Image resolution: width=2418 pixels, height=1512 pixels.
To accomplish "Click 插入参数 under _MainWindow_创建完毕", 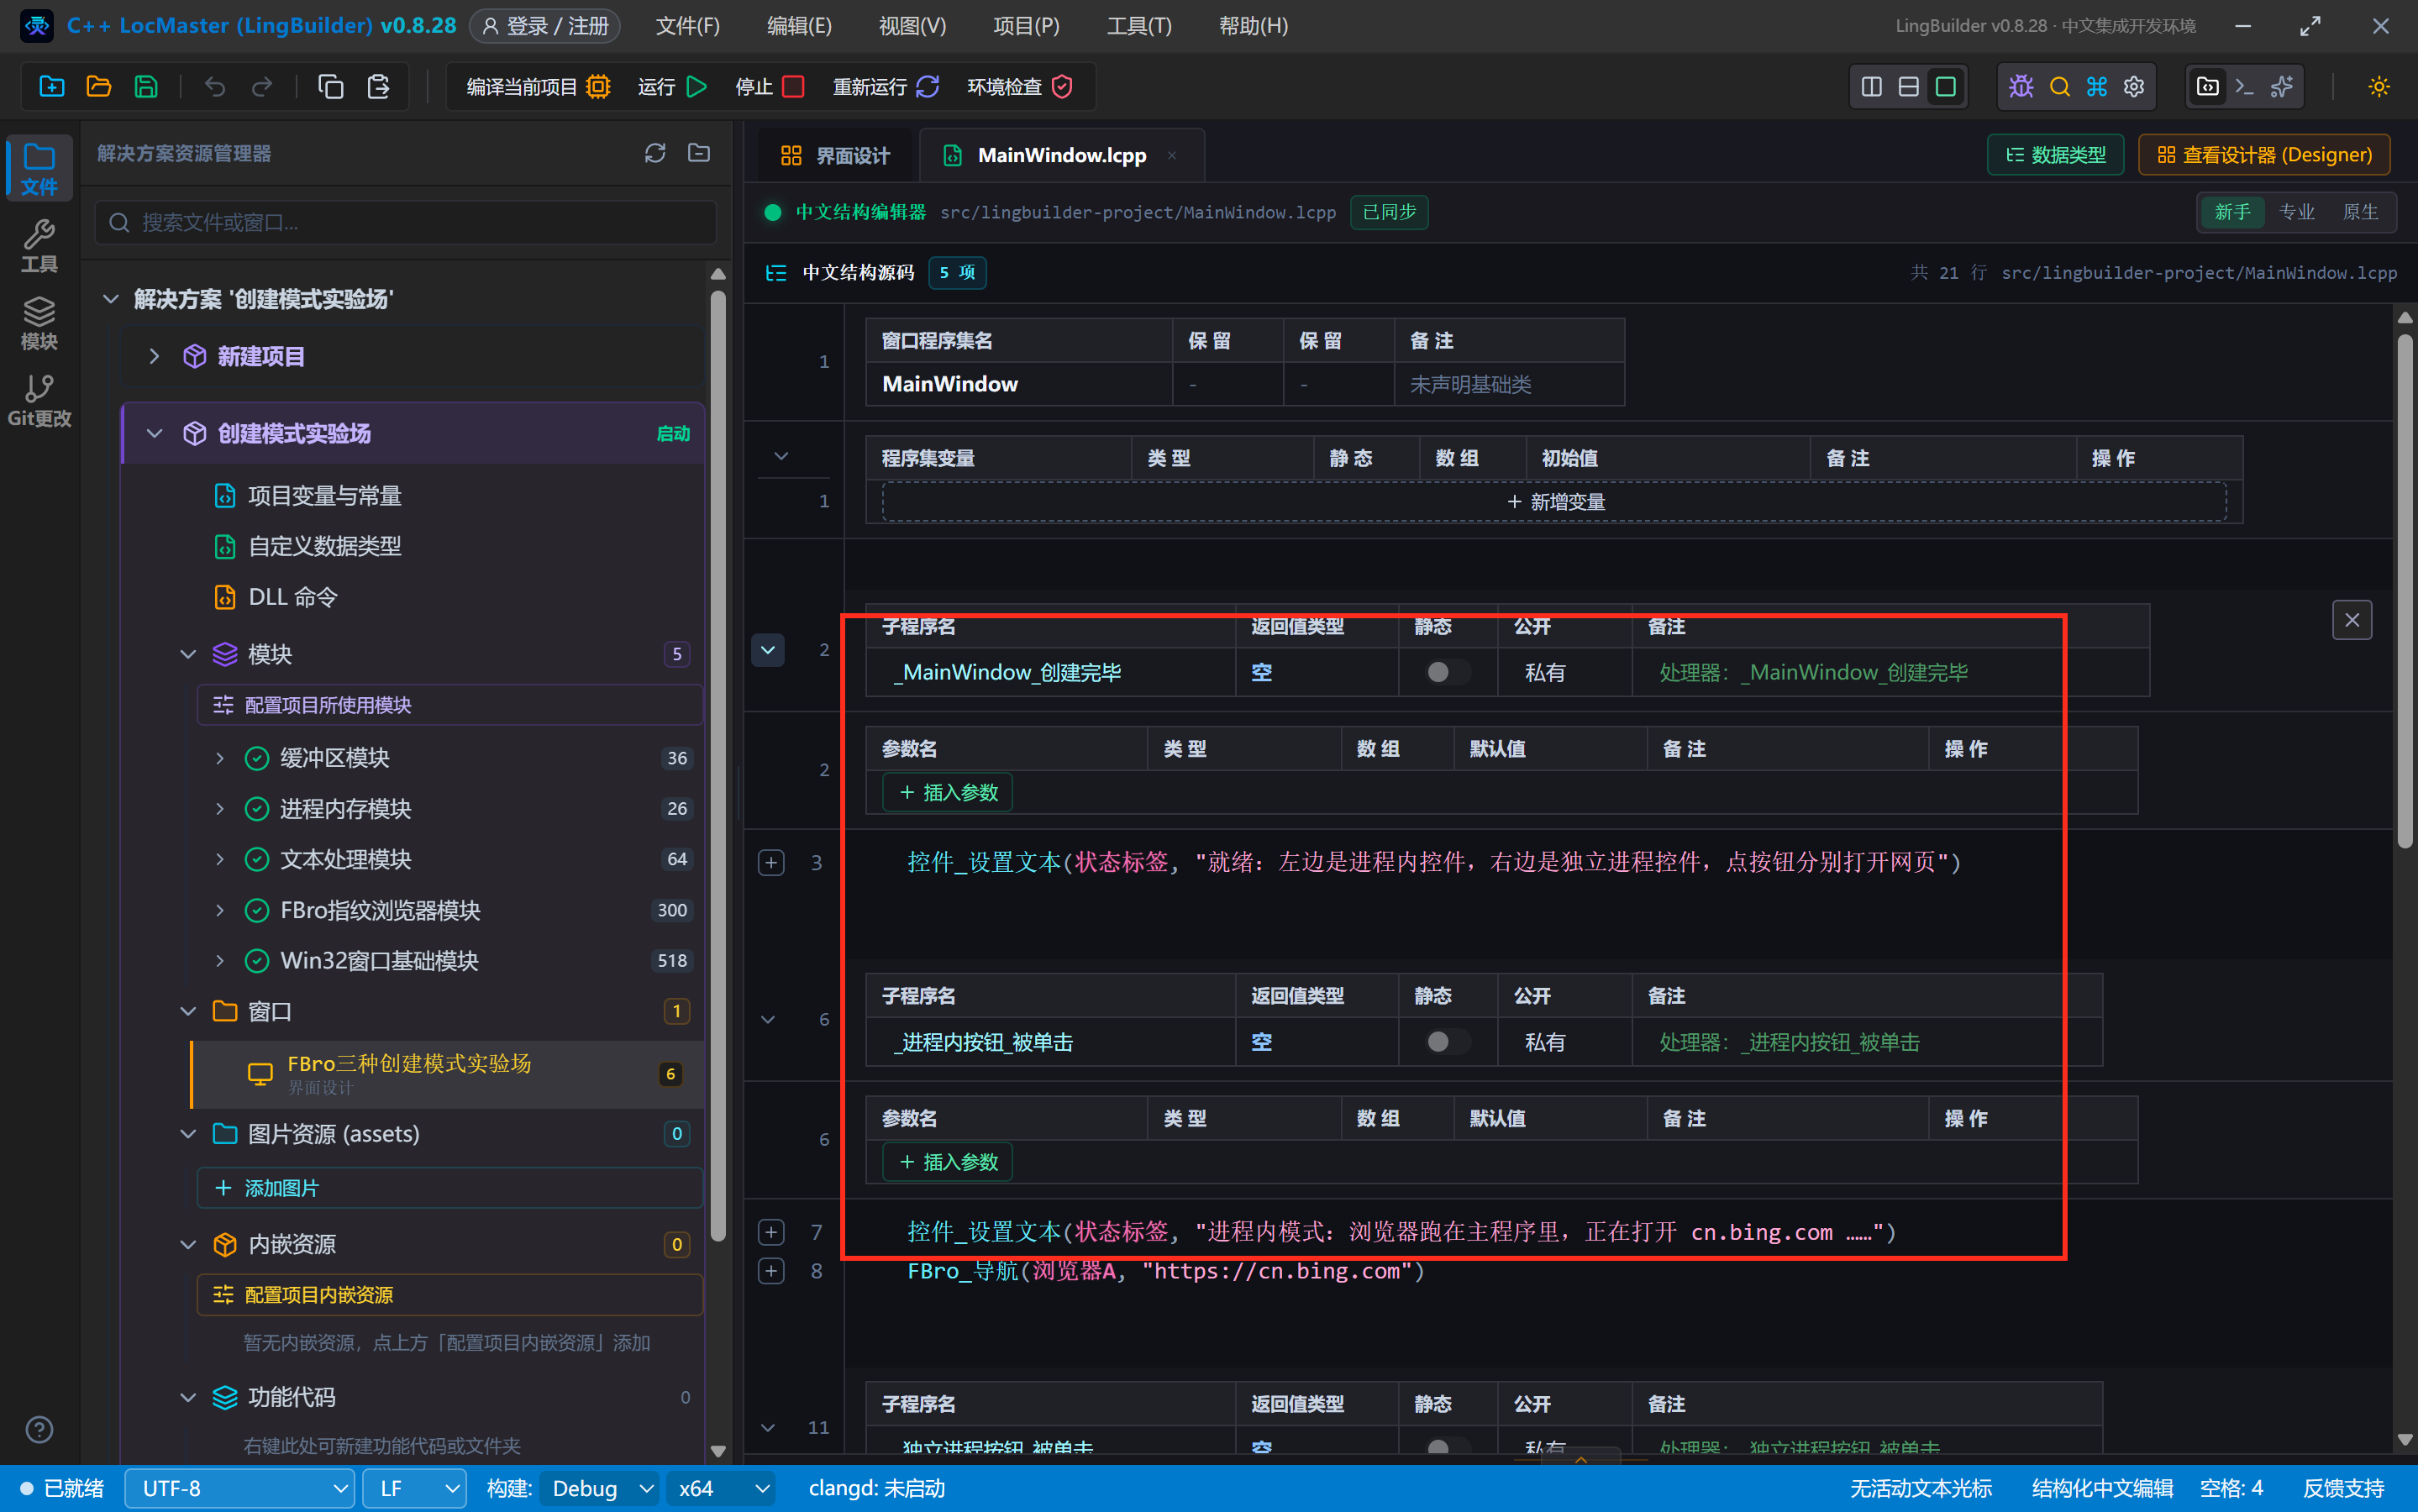I will (948, 792).
